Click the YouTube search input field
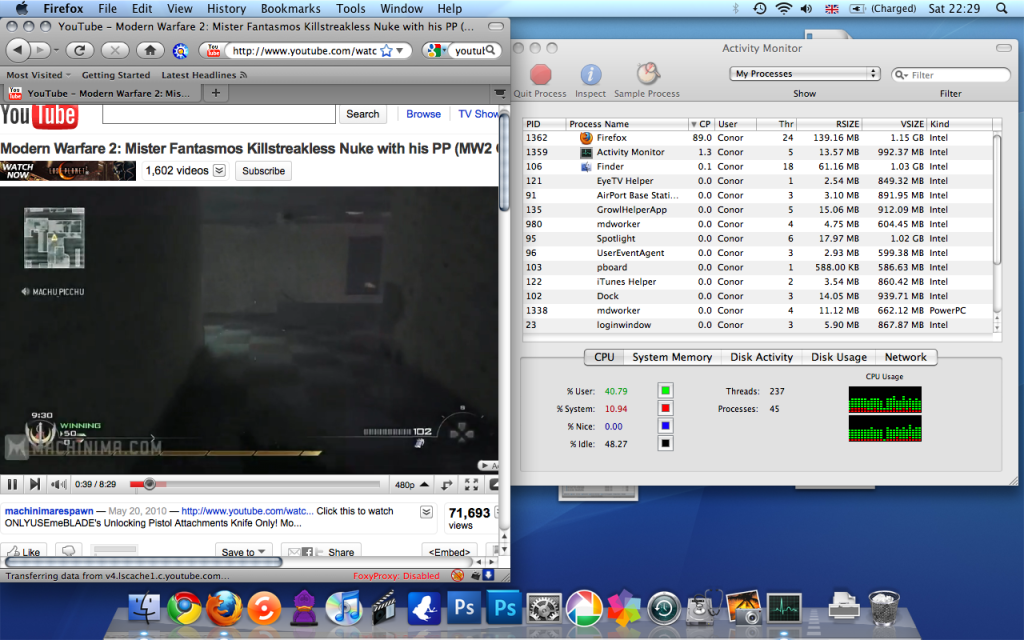The image size is (1024, 640). [x=219, y=114]
